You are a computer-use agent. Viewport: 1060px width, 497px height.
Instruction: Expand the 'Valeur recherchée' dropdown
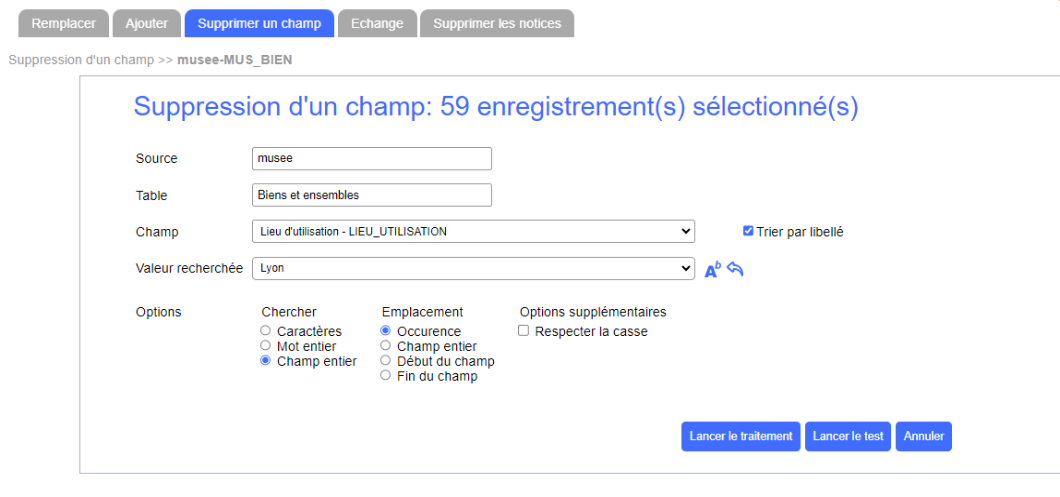(473, 268)
